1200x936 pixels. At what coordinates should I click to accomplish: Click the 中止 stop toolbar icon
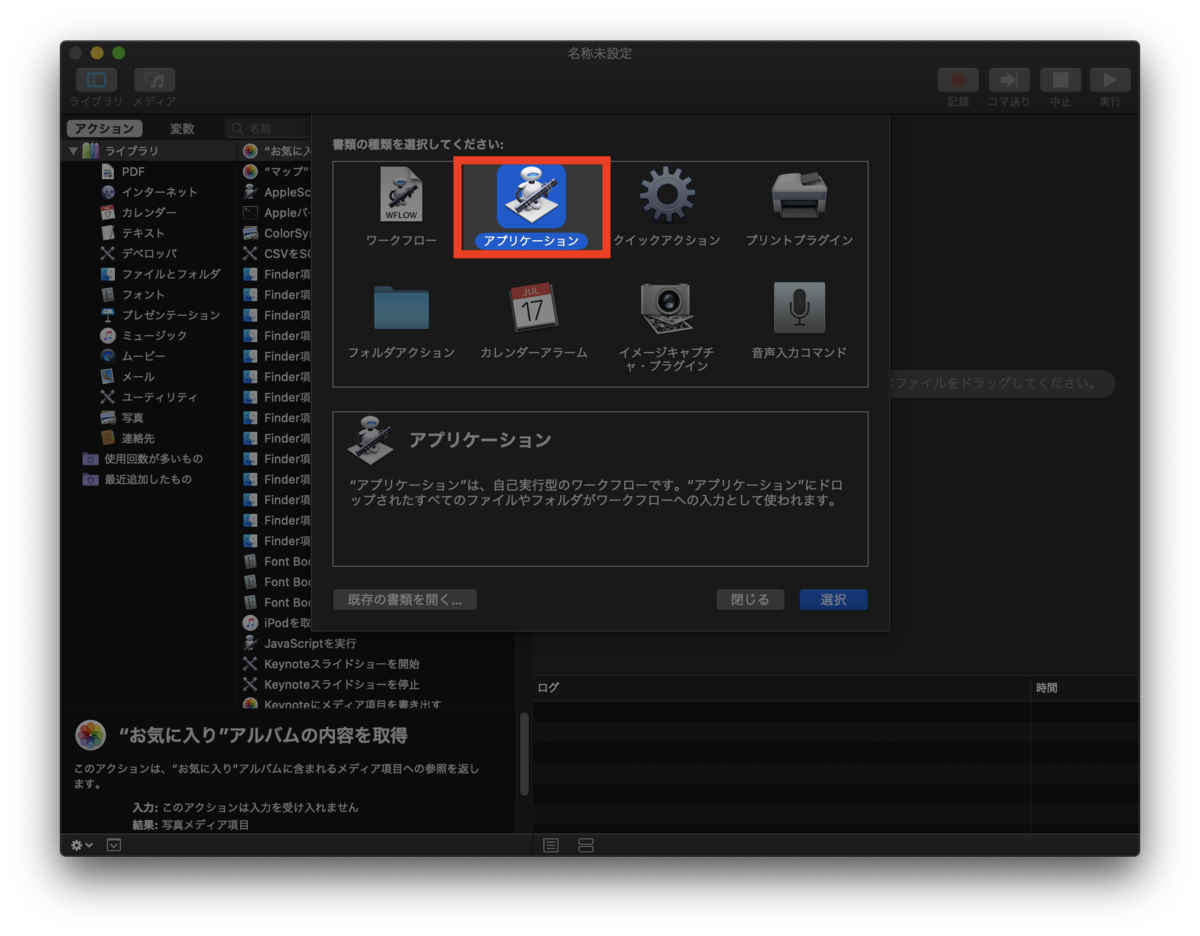pos(1060,79)
